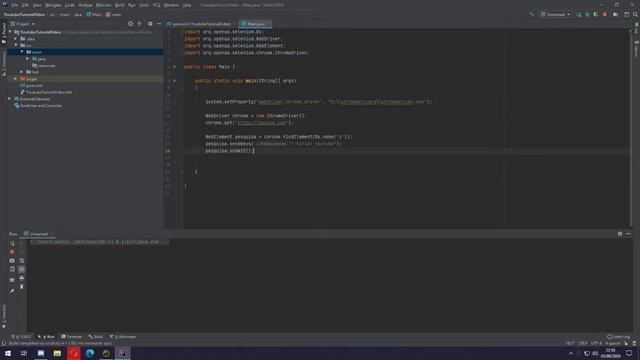Click the Run icon in top toolbar

tap(579, 14)
